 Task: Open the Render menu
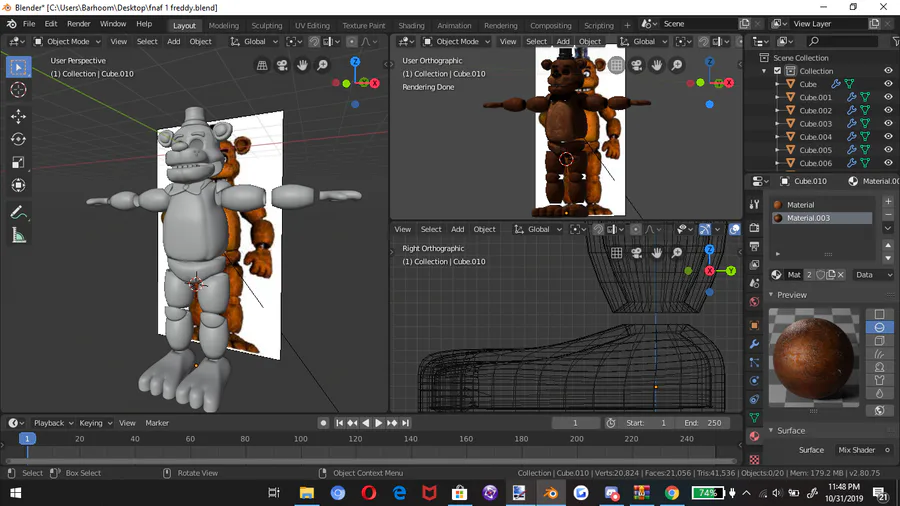[x=78, y=24]
